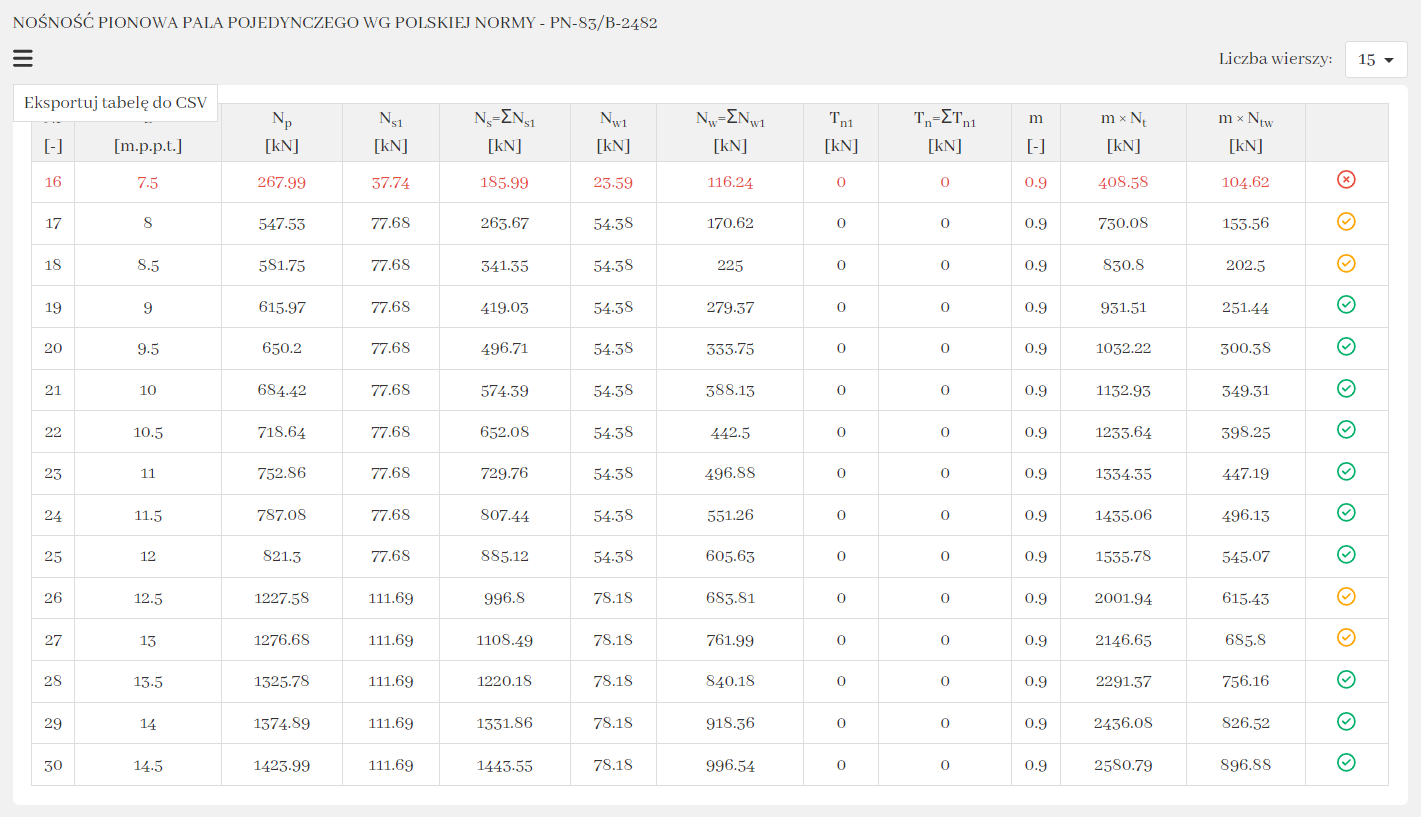Click orange check icon in row 27
Screen dimensions: 1421x817
pyautogui.click(x=1346, y=638)
